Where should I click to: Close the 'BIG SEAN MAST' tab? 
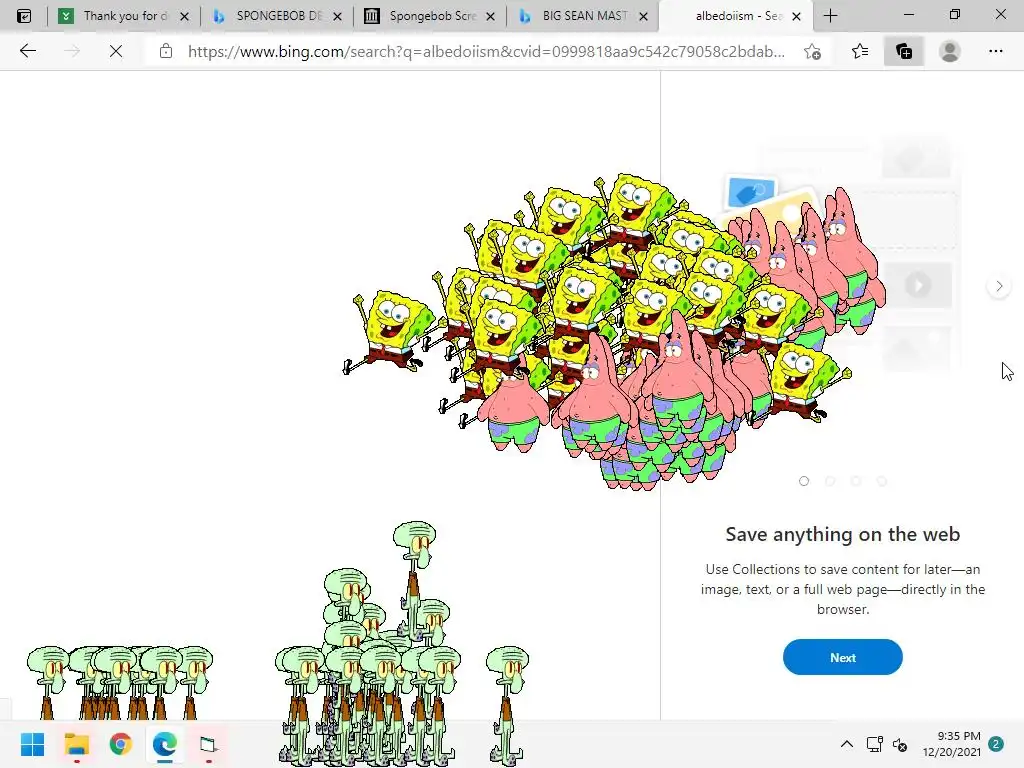point(643,16)
